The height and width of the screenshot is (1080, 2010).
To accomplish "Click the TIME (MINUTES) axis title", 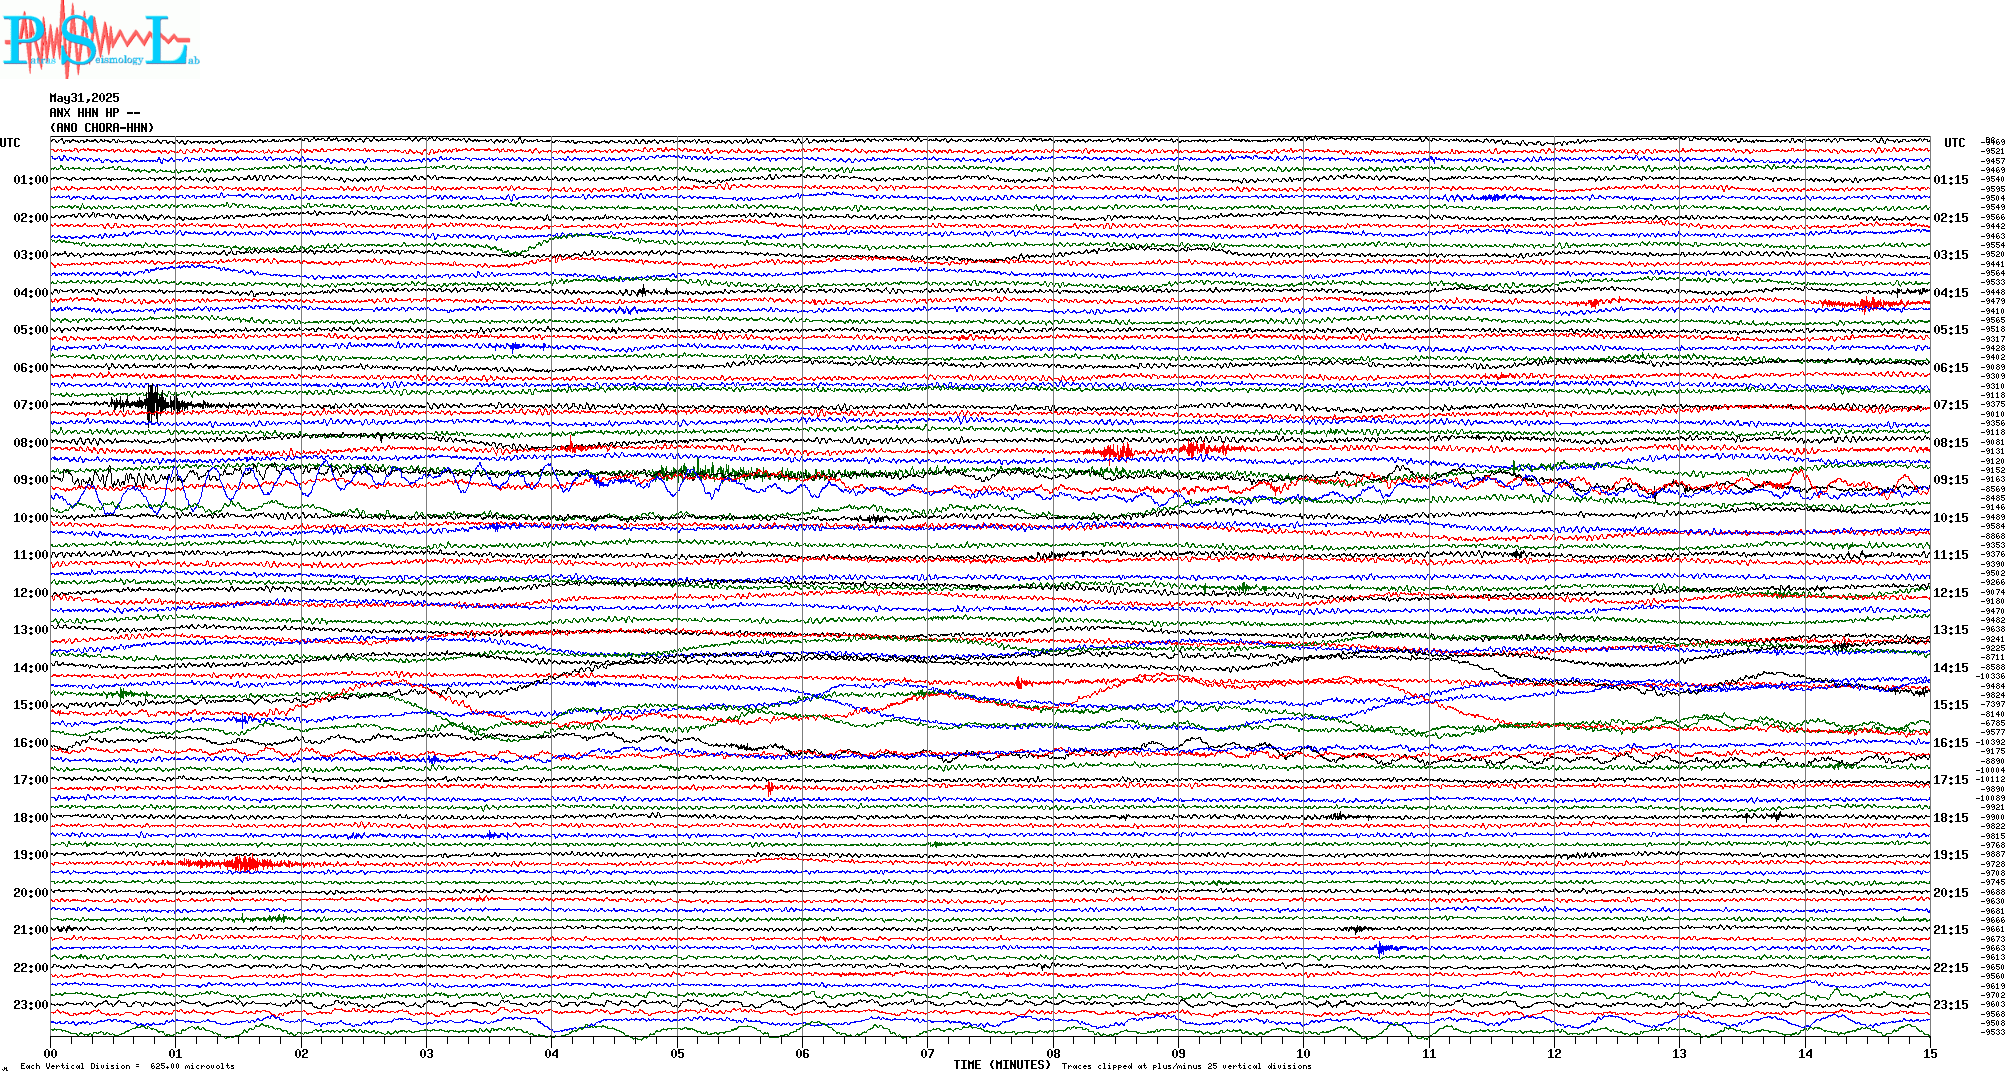I will [1002, 1065].
